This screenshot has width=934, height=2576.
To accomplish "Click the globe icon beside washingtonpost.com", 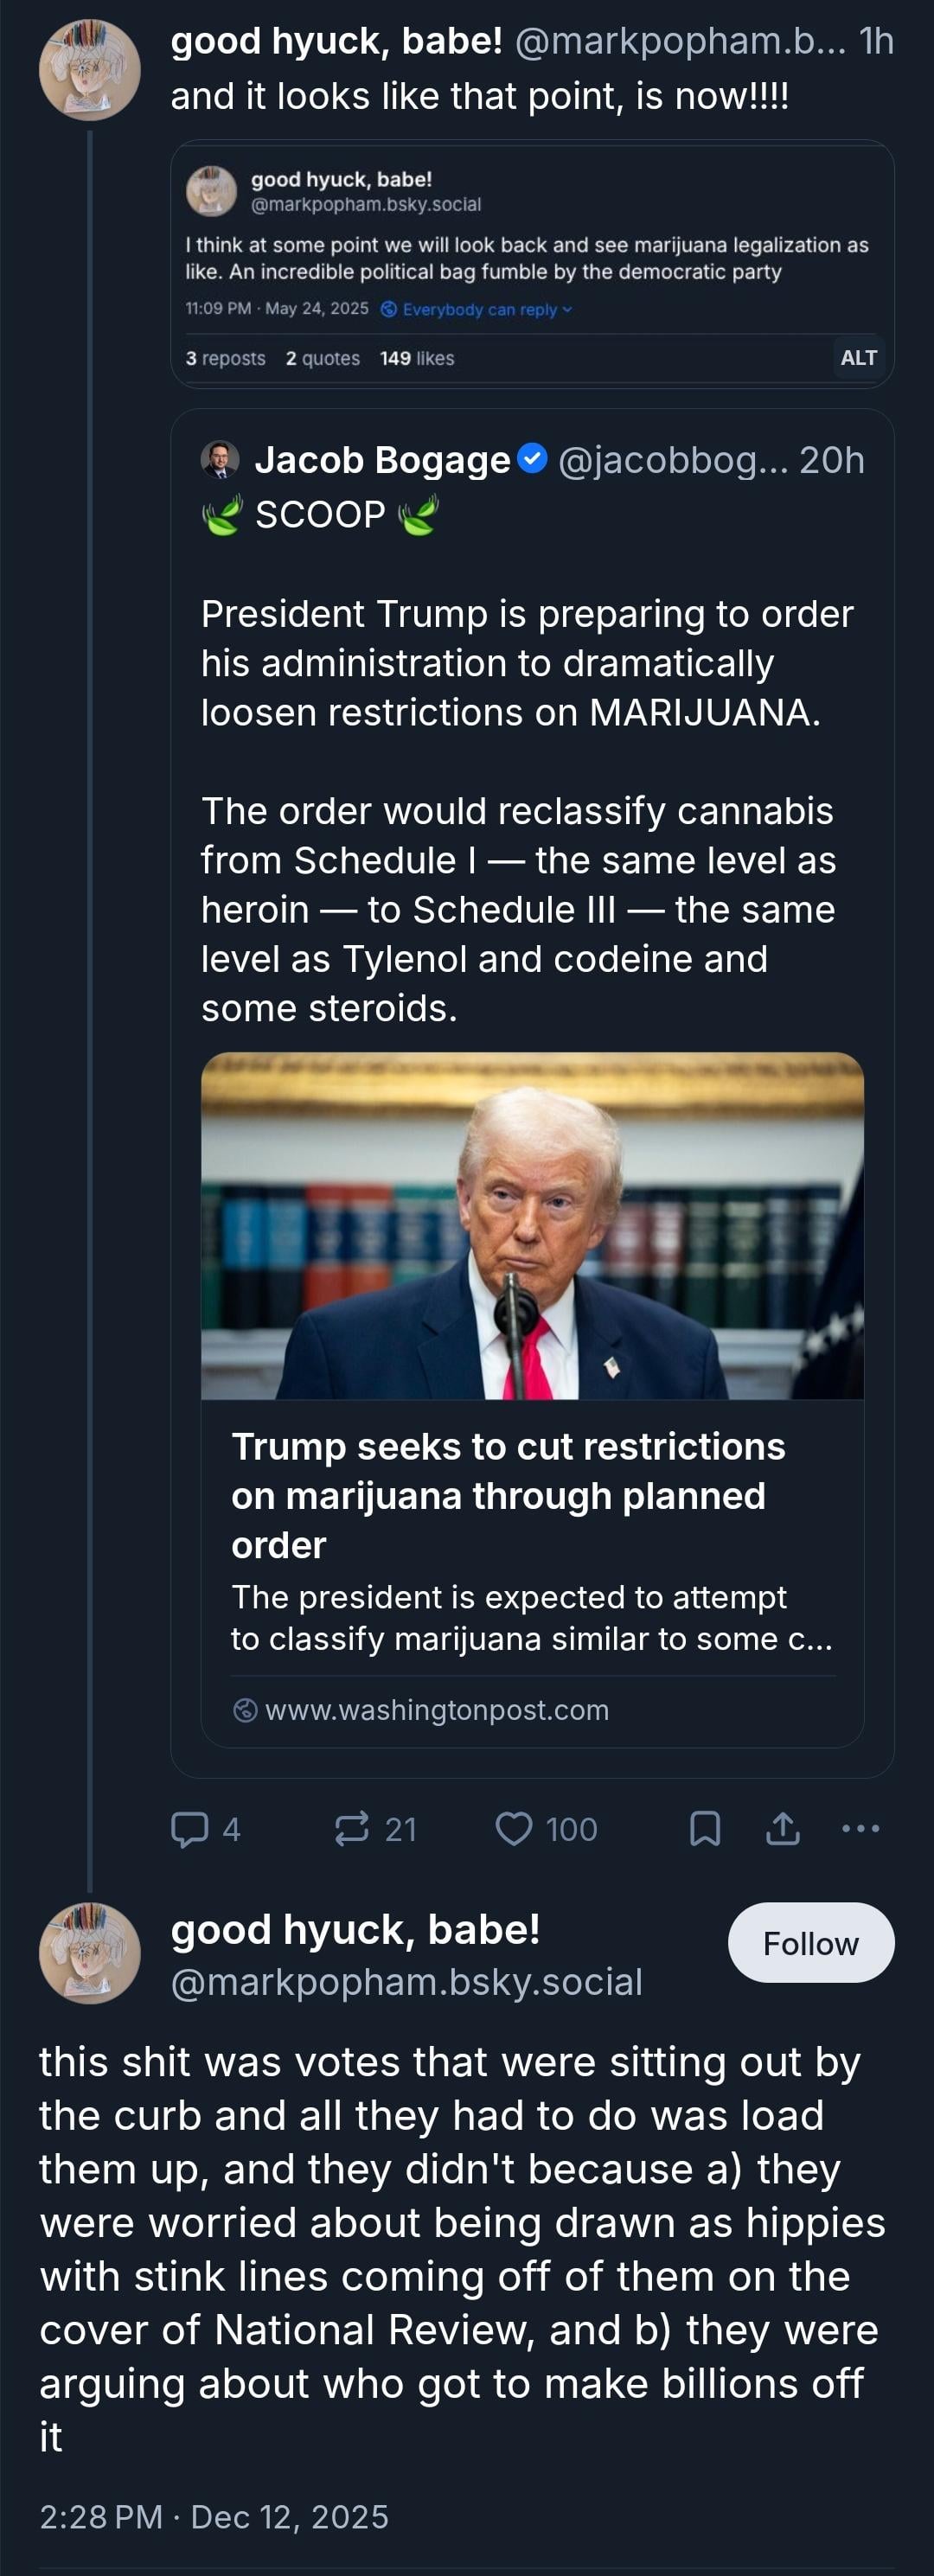I will pyautogui.click(x=245, y=1710).
